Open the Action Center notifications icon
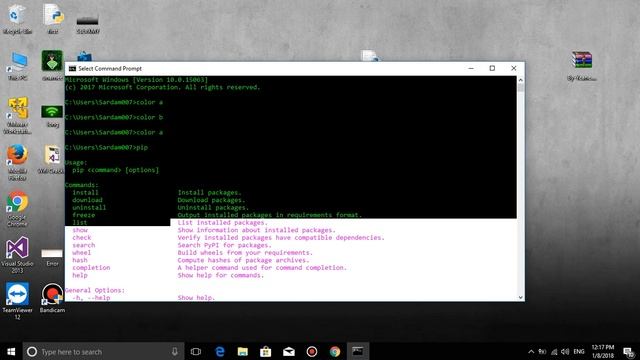Image resolution: width=640 pixels, height=360 pixels. [x=628, y=351]
